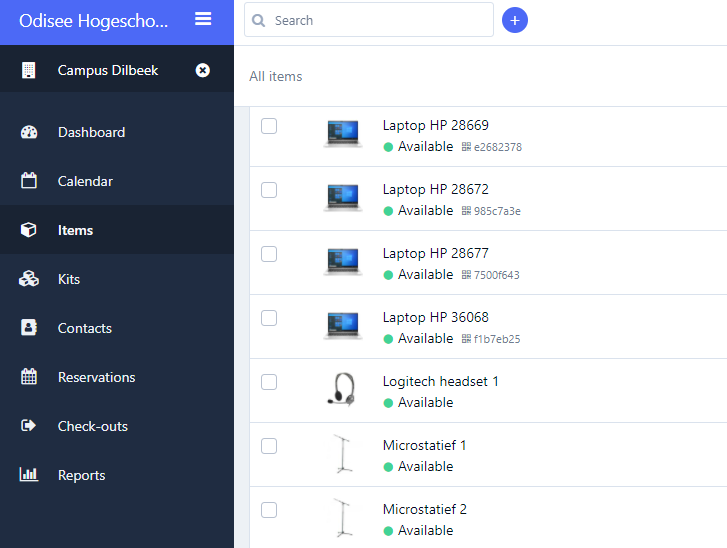The height and width of the screenshot is (548, 727).
Task: Click the magnifier icon in search box
Action: click(x=258, y=20)
